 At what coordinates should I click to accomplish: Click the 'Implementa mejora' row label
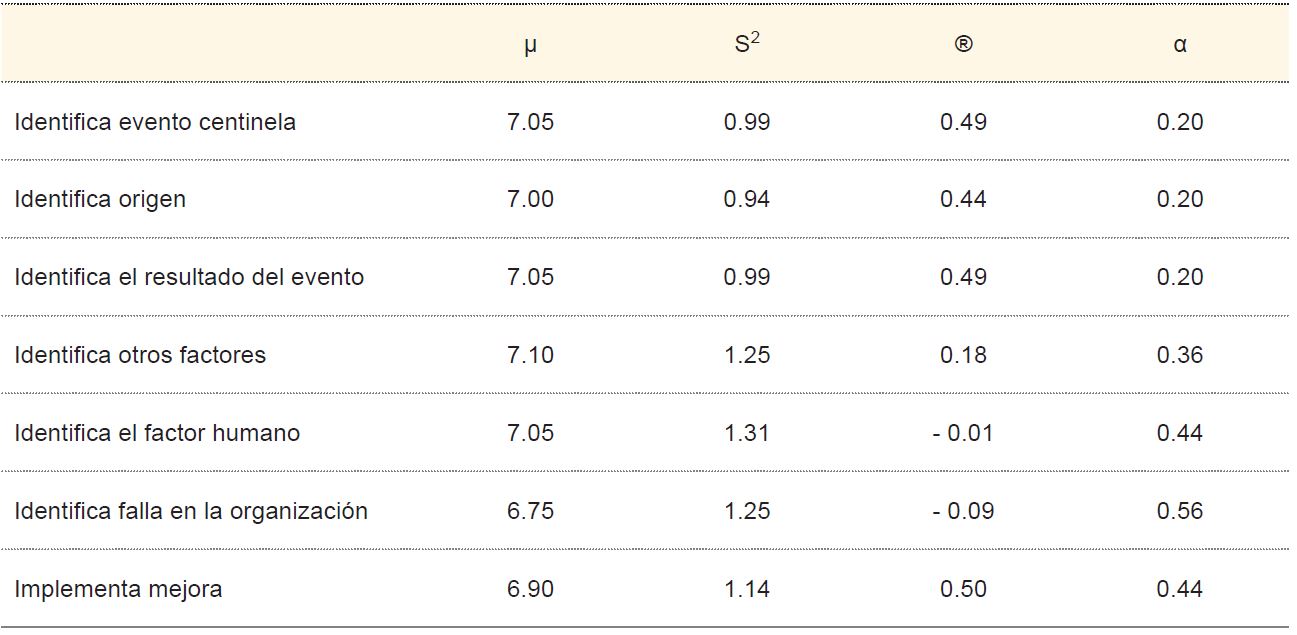coord(118,589)
